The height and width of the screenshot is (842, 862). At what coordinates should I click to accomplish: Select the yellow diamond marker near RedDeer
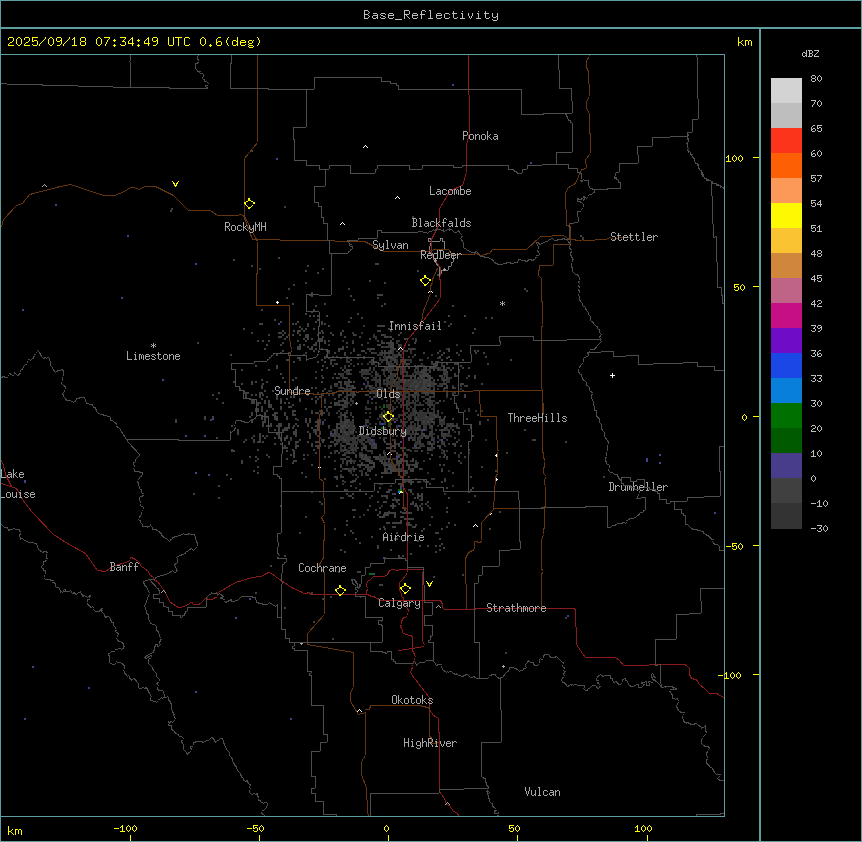(425, 280)
